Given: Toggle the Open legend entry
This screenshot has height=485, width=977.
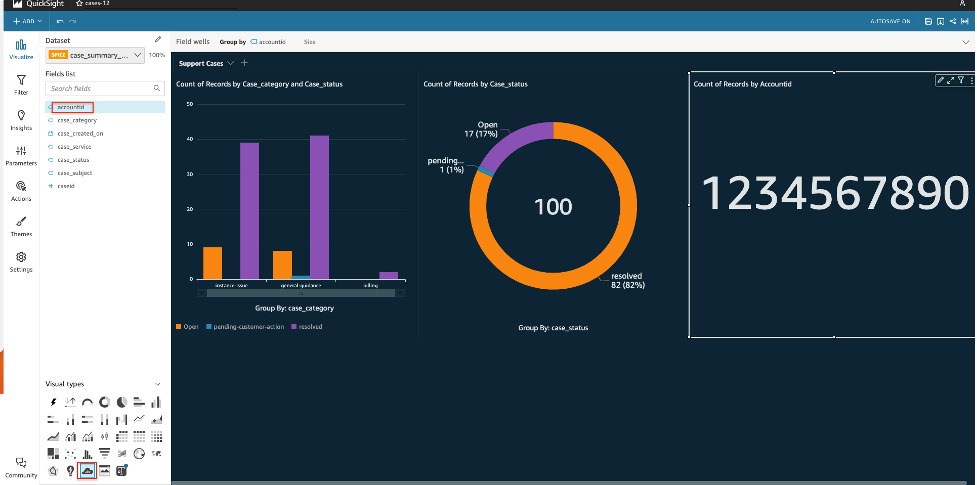Looking at the screenshot, I should (x=188, y=327).
